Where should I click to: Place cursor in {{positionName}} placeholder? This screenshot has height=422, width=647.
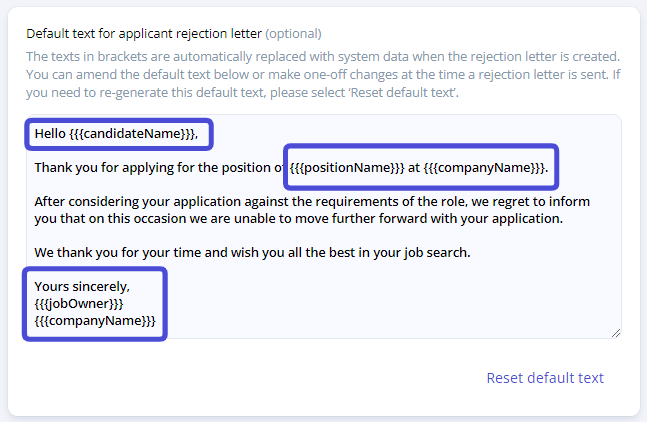[347, 167]
